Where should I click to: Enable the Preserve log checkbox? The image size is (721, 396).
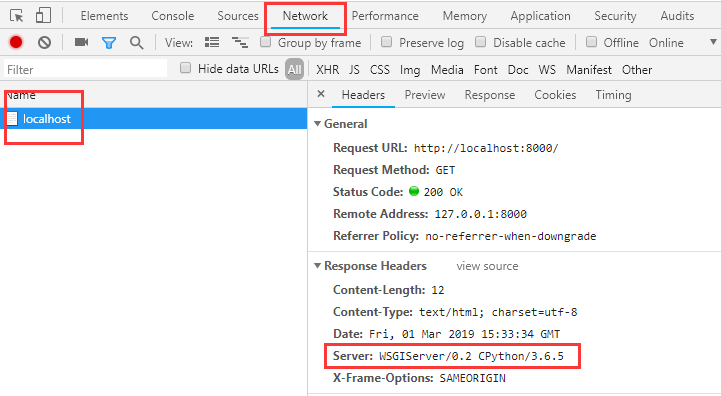point(387,42)
